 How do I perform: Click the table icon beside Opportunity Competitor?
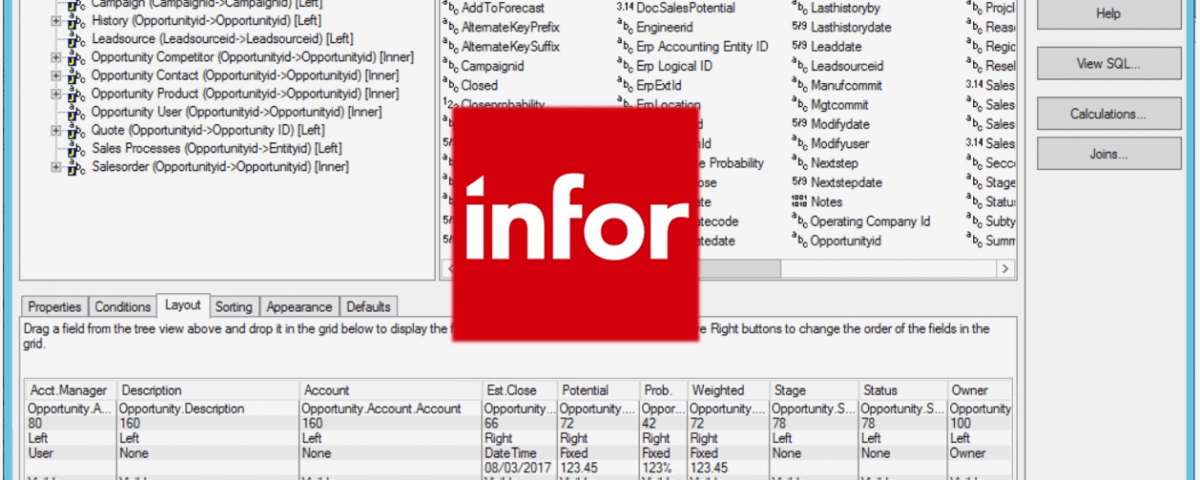77,57
